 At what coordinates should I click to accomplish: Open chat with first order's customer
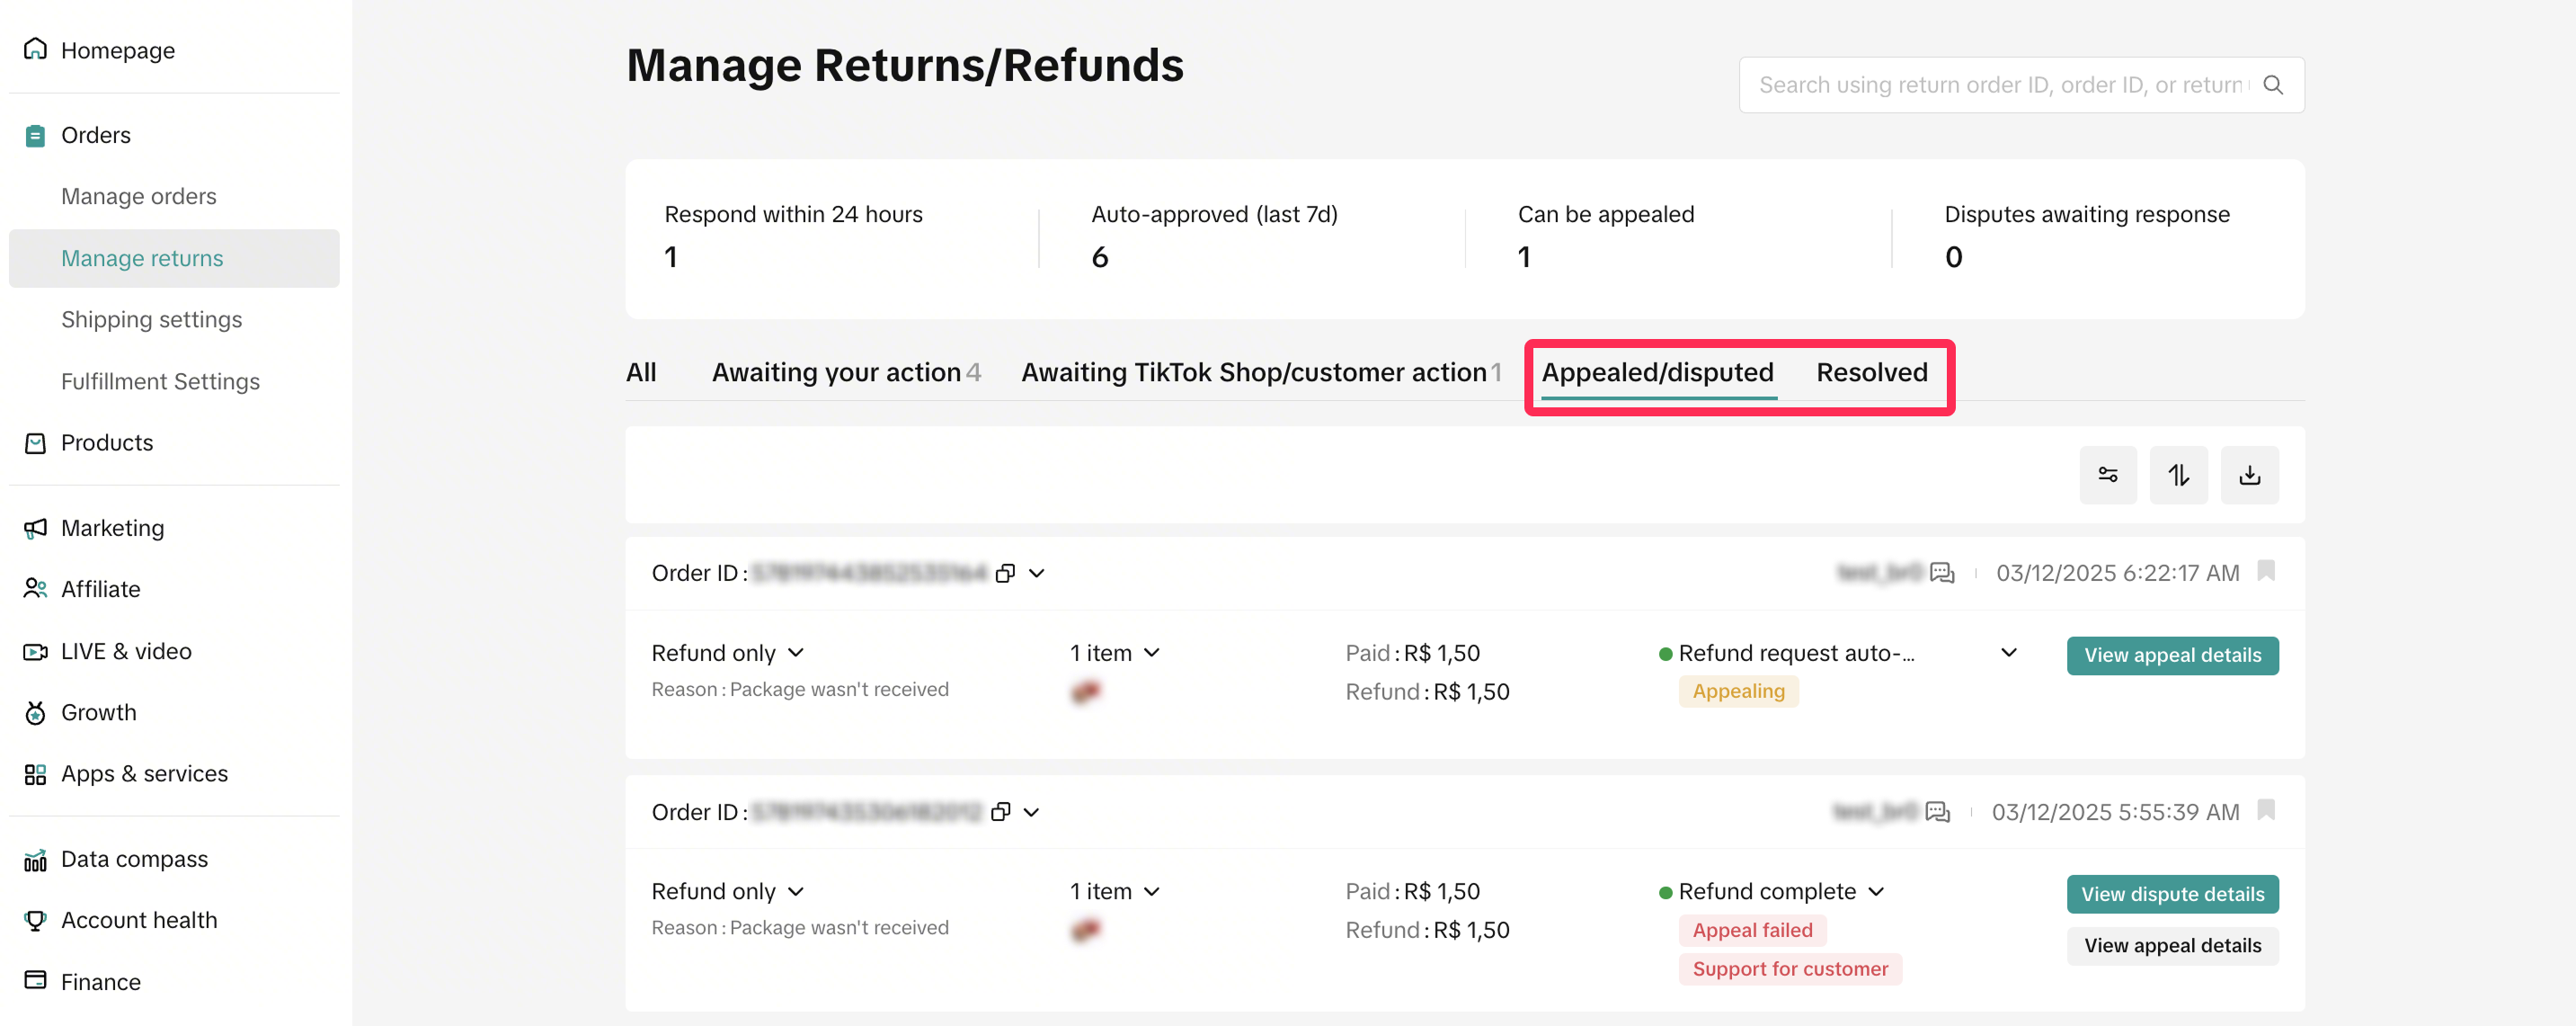1941,573
